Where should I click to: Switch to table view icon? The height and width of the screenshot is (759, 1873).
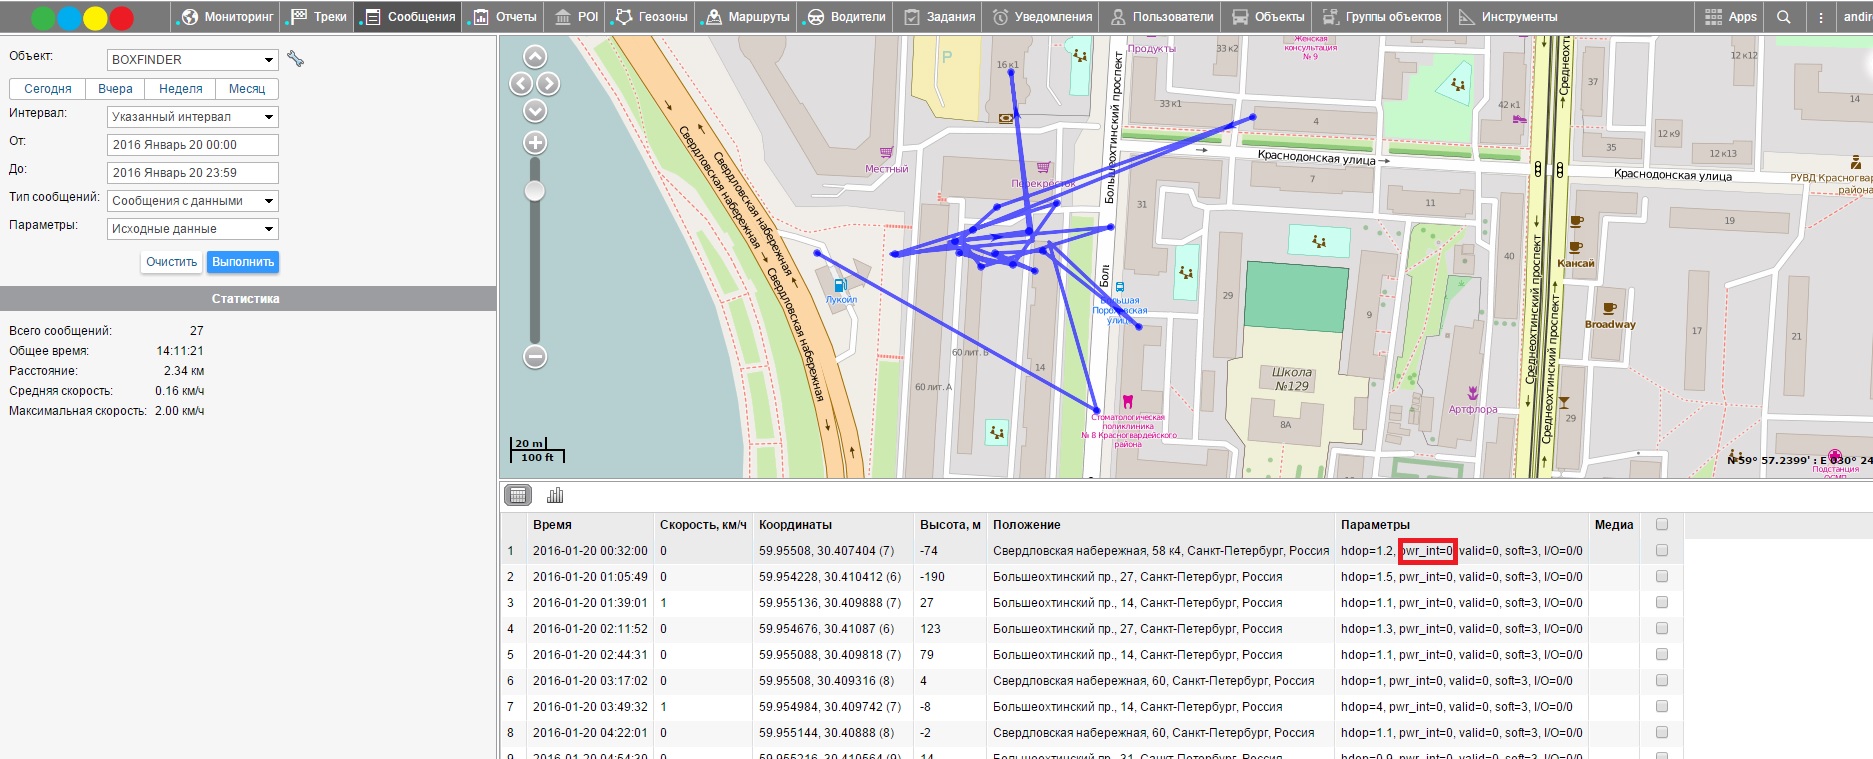click(518, 495)
